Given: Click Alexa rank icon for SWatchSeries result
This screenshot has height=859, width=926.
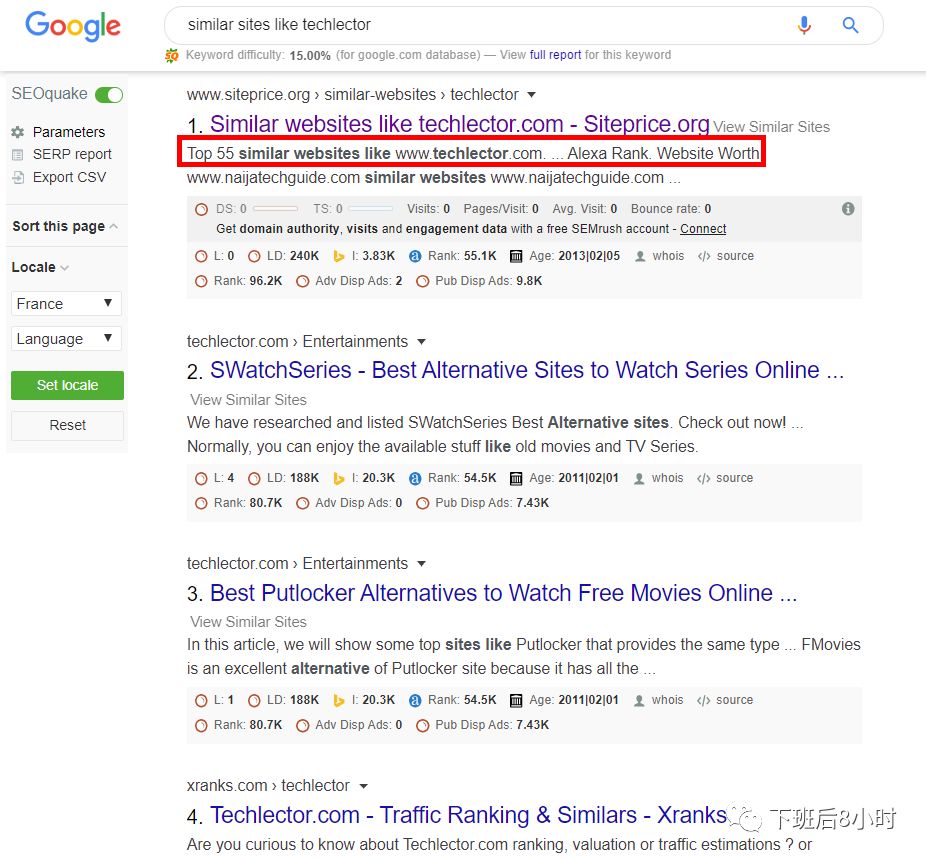Looking at the screenshot, I should coord(415,478).
